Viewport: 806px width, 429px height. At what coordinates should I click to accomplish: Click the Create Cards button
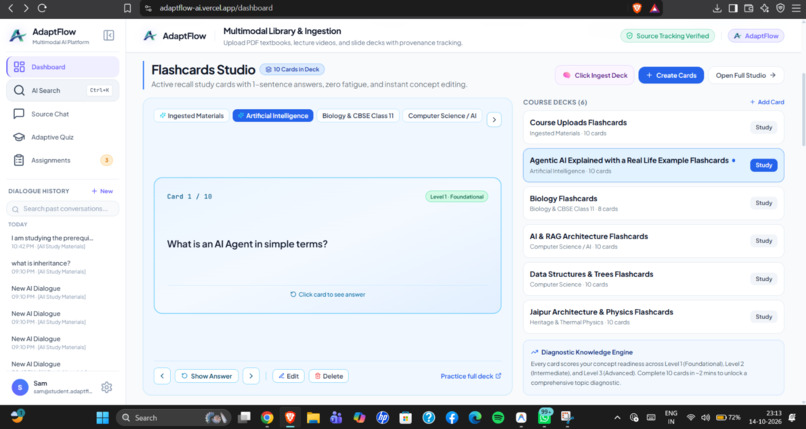point(671,75)
